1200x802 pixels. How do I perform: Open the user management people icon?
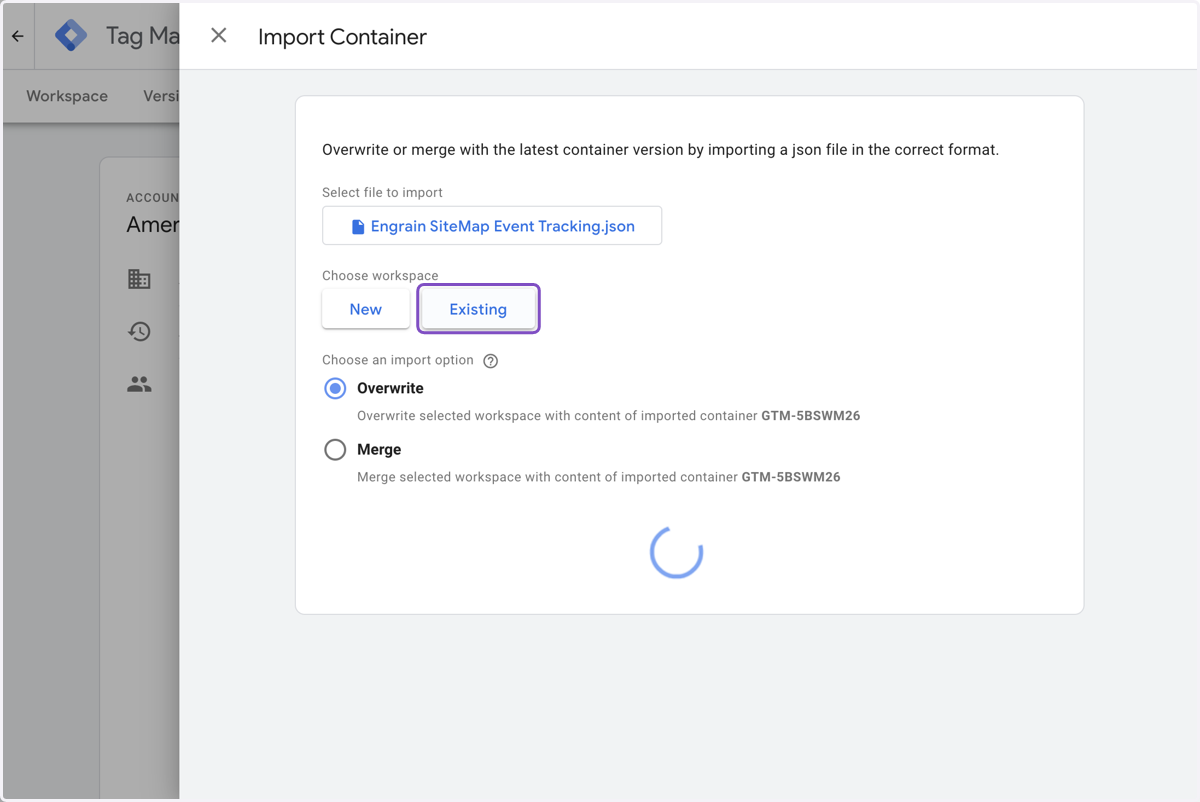point(140,384)
